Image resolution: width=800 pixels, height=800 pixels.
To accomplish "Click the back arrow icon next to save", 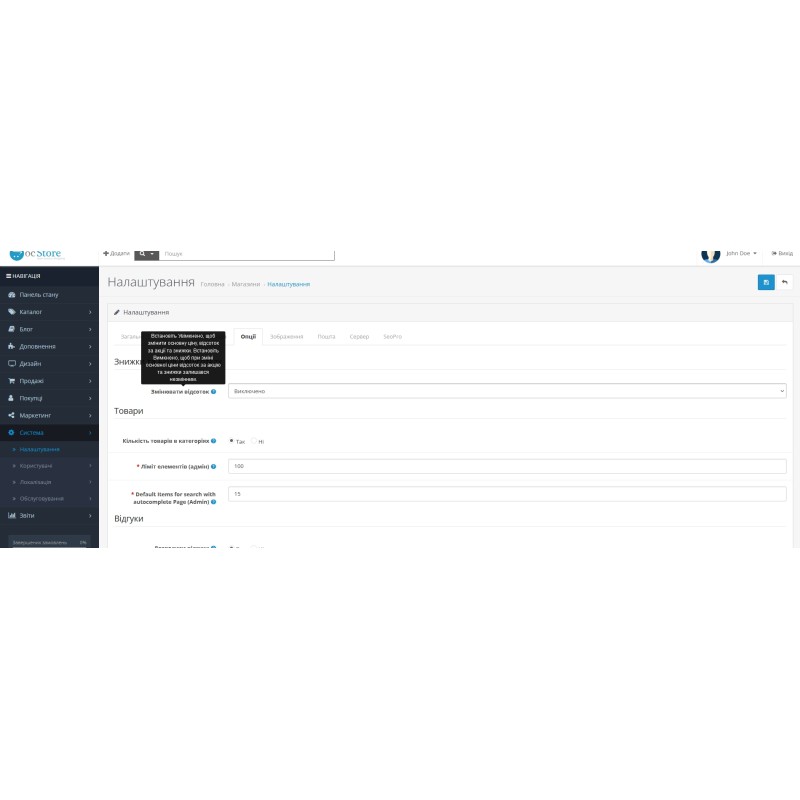I will tap(786, 283).
